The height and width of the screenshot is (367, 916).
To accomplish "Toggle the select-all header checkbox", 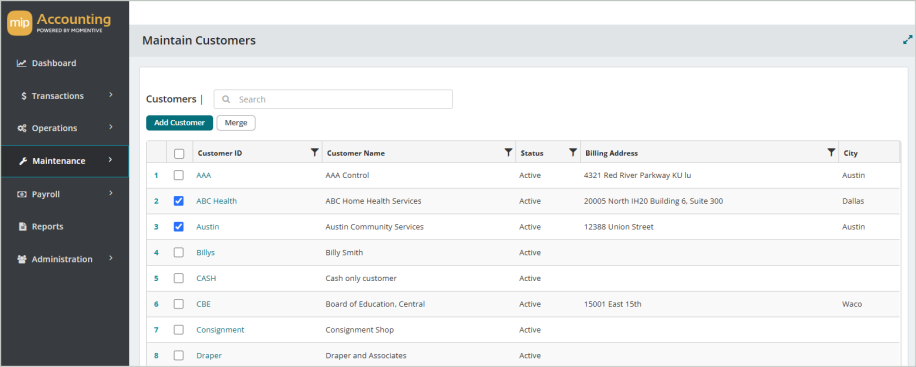I will point(179,154).
